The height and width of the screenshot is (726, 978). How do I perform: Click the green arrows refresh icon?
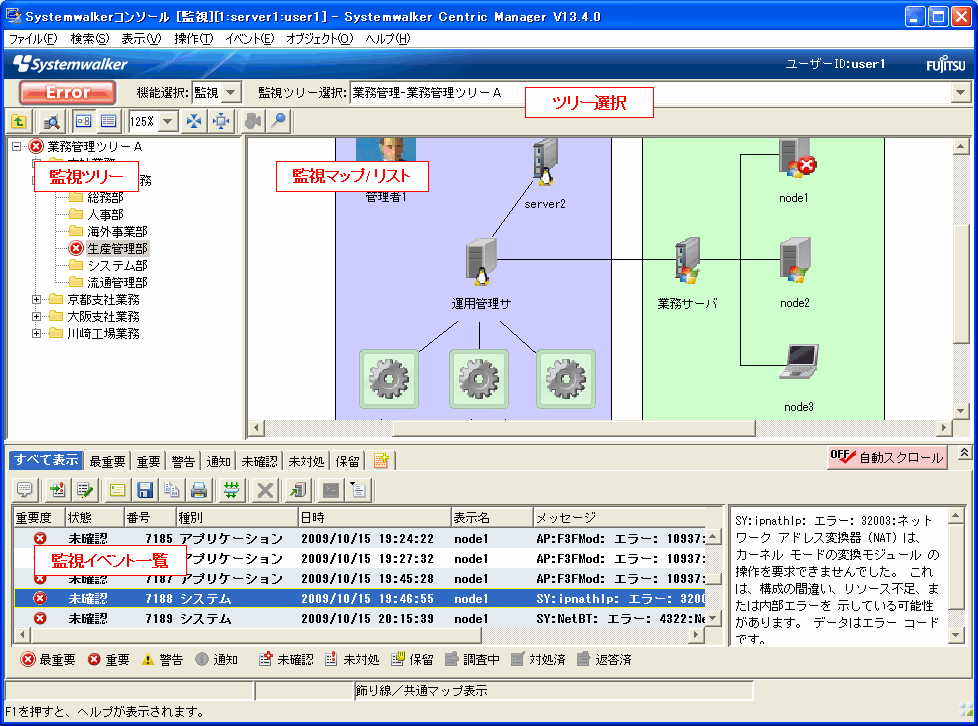231,490
